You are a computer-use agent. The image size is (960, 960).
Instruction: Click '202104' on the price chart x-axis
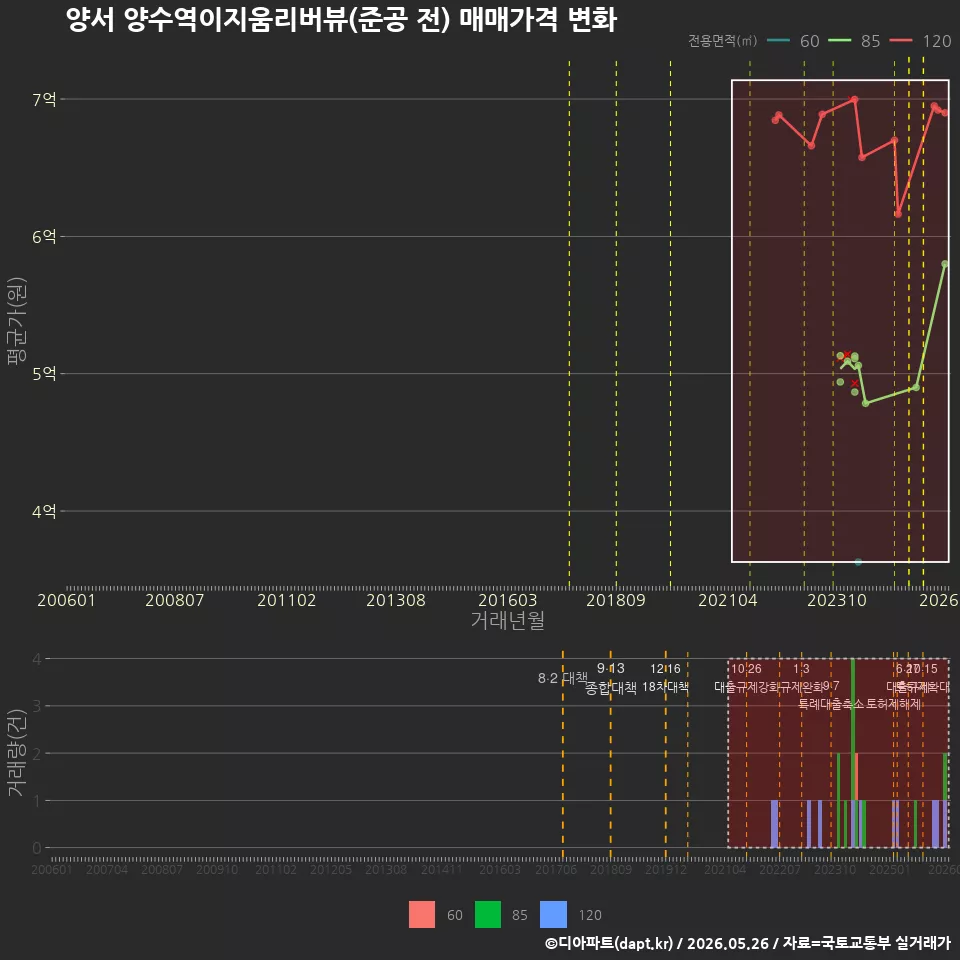[x=728, y=600]
